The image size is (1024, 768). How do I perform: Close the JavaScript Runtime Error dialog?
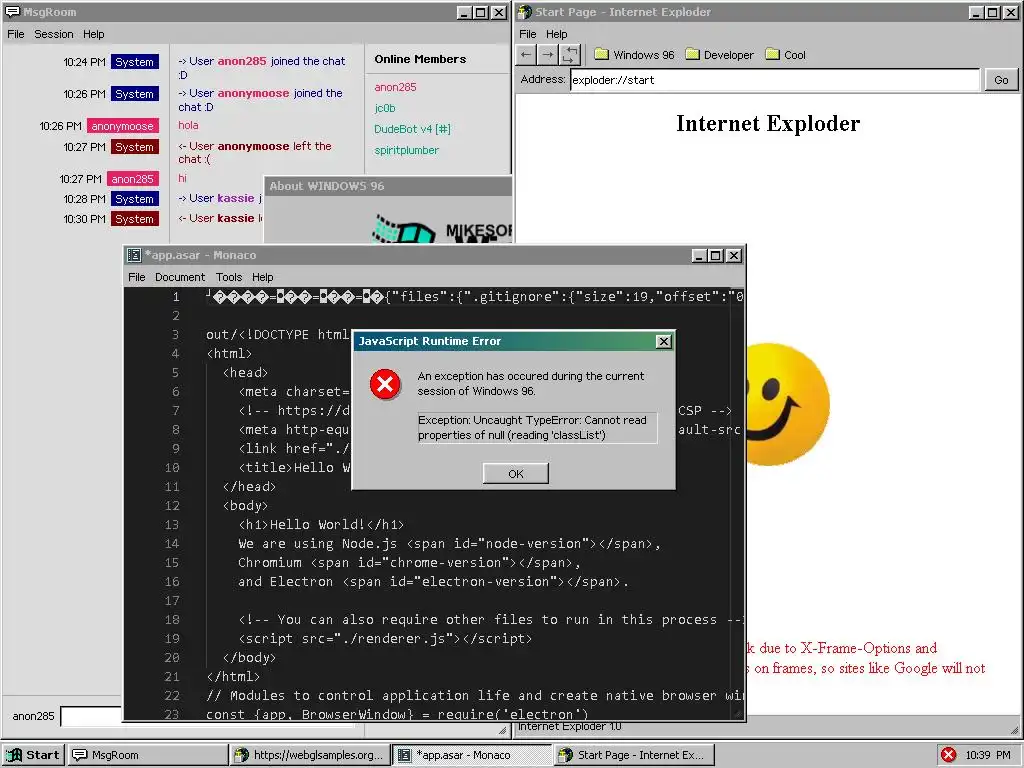pos(664,341)
